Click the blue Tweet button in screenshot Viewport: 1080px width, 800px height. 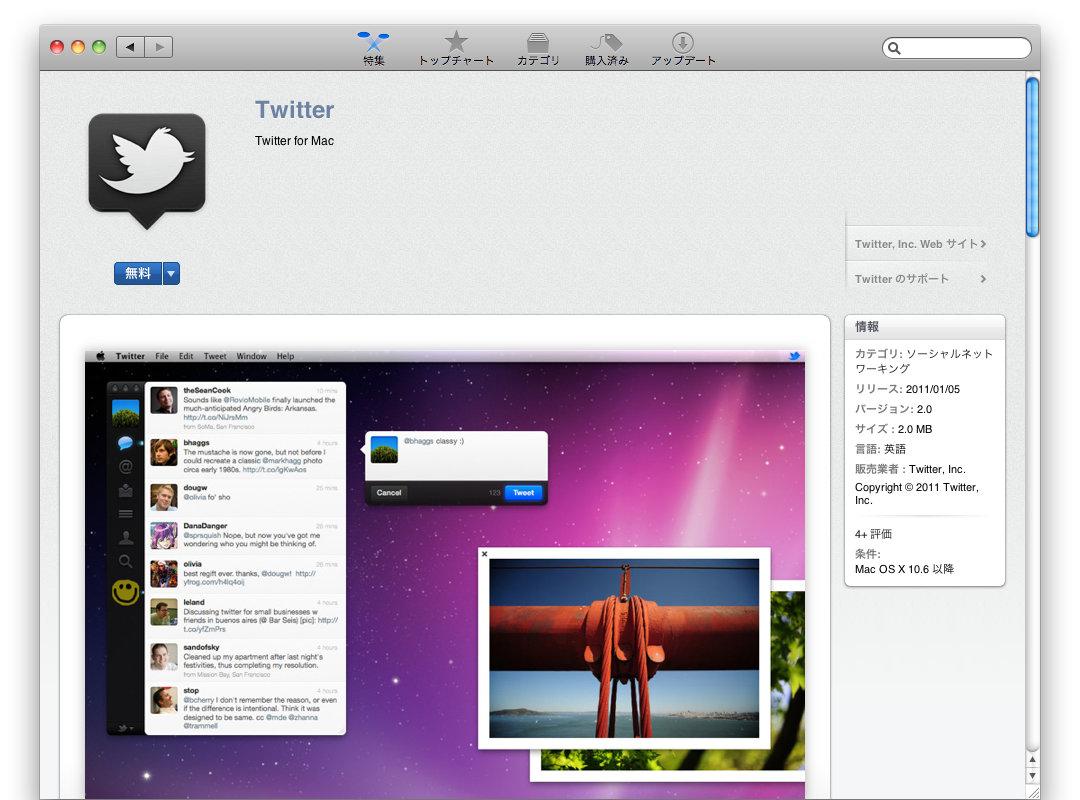coord(523,493)
